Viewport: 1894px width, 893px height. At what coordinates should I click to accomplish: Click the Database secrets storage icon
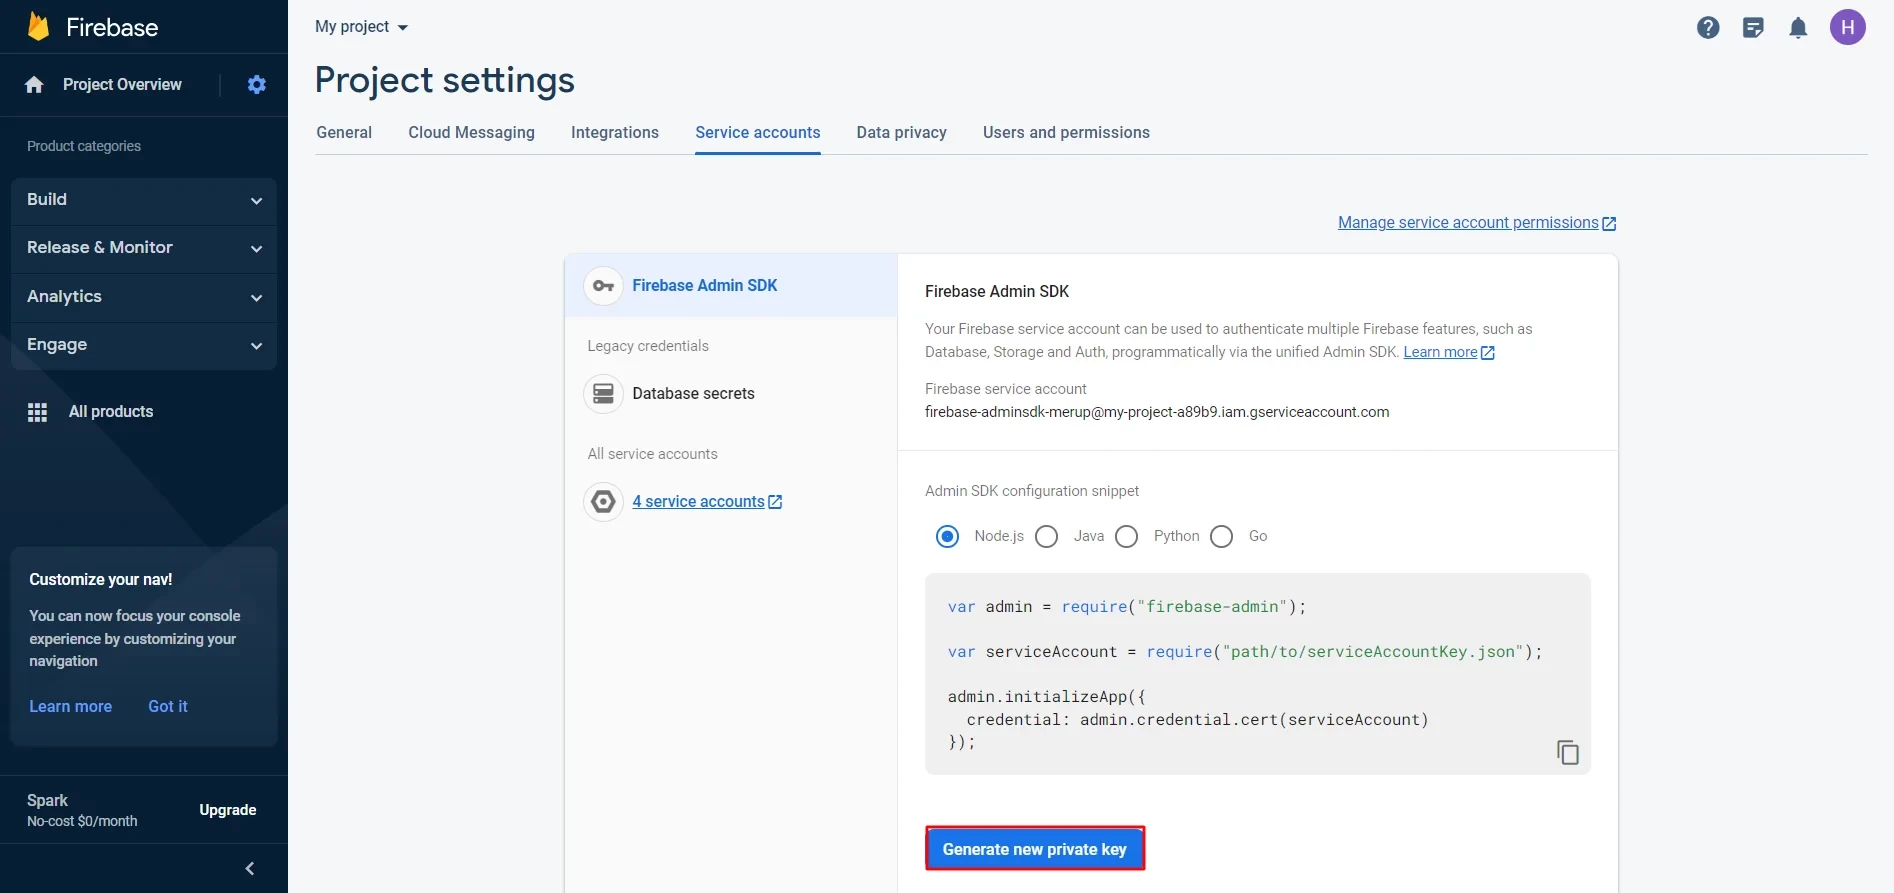(x=604, y=394)
